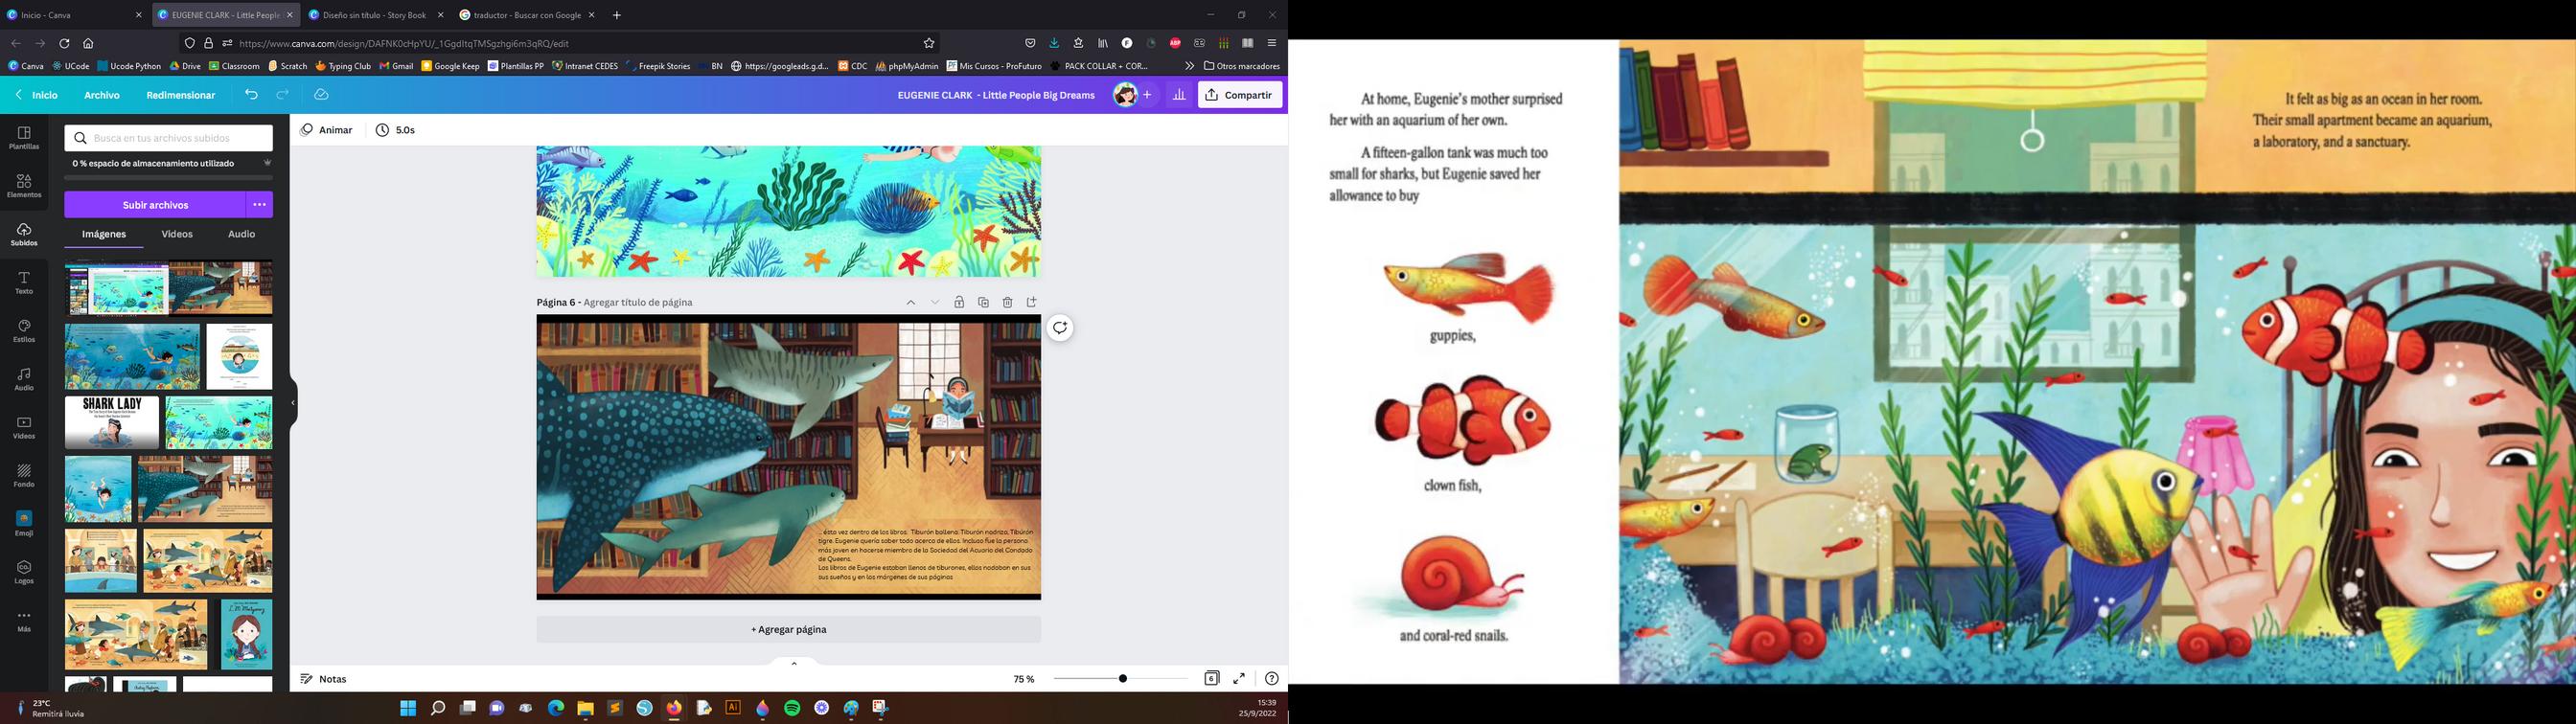Open Spotify from the taskbar
This screenshot has width=2576, height=724.
click(792, 708)
